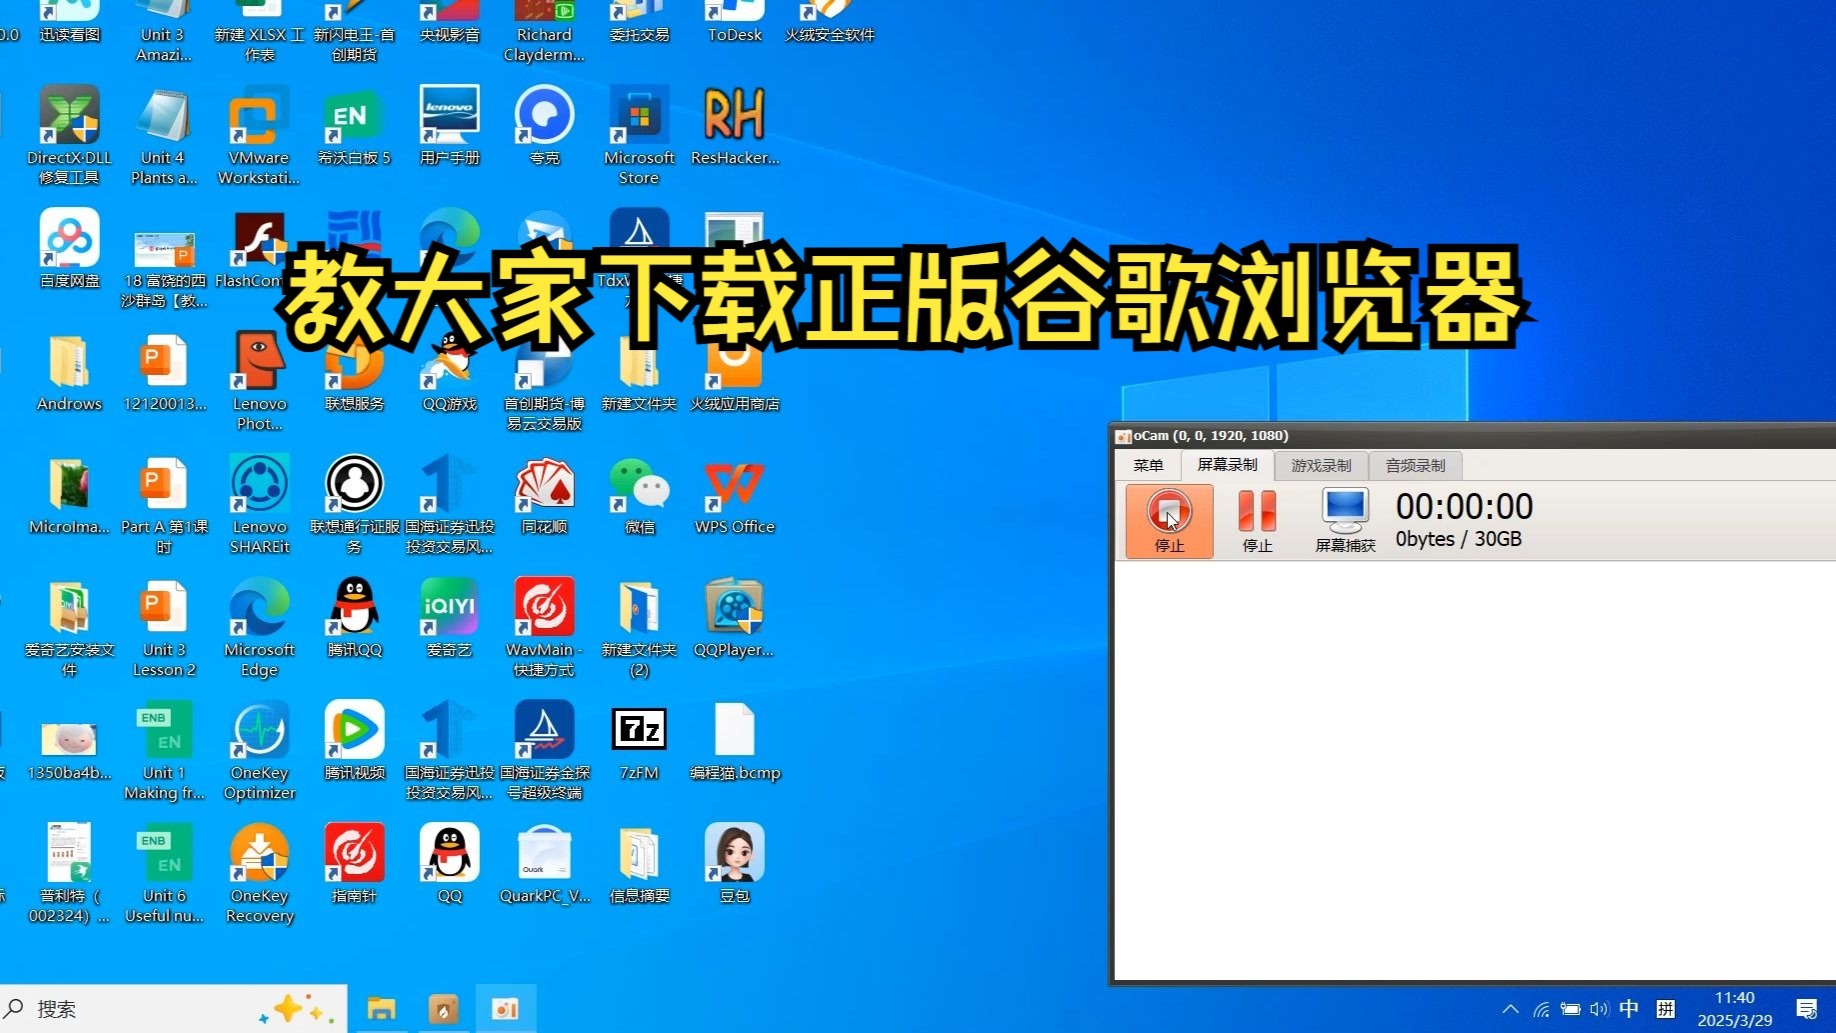Select the 豆包 desktop icon
The height and width of the screenshot is (1033, 1836).
pos(734,865)
